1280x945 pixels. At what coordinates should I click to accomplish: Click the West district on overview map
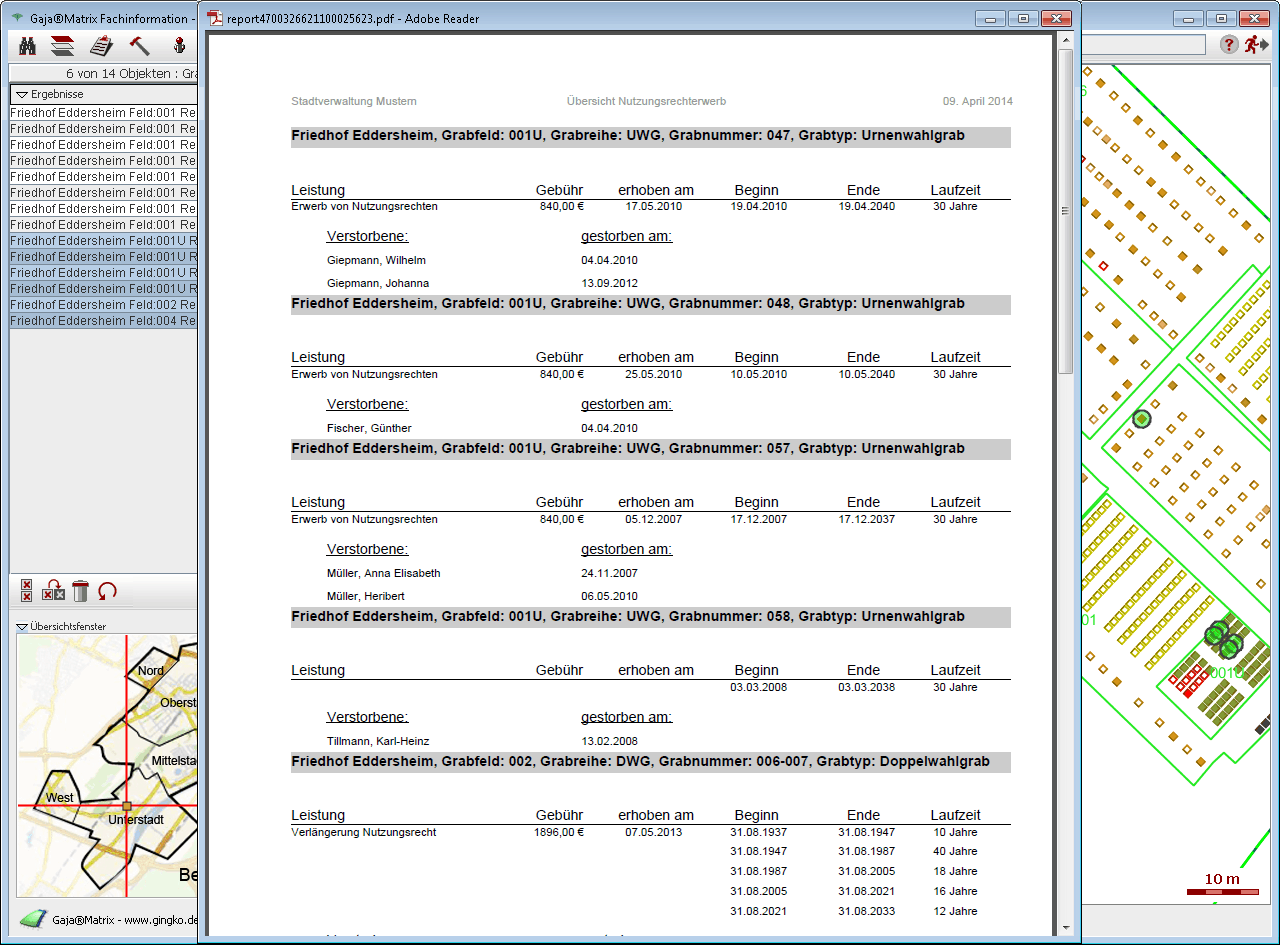(x=59, y=797)
